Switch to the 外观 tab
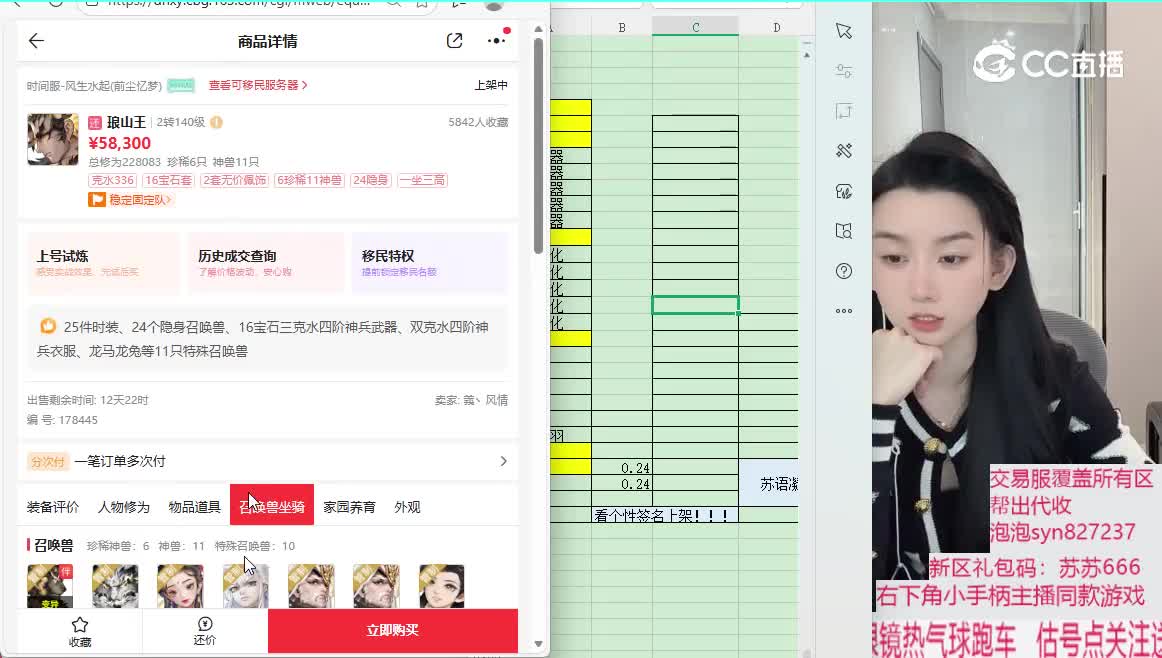 (408, 507)
